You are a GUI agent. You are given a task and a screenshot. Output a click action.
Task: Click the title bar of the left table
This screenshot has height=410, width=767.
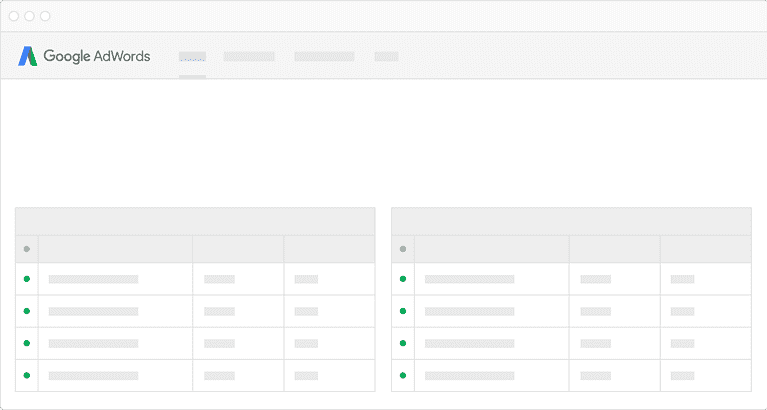pos(195,221)
